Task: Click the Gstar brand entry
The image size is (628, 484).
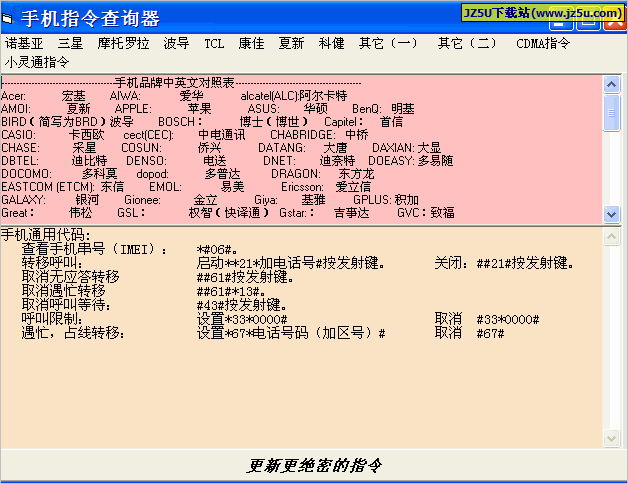Action: pos(324,213)
